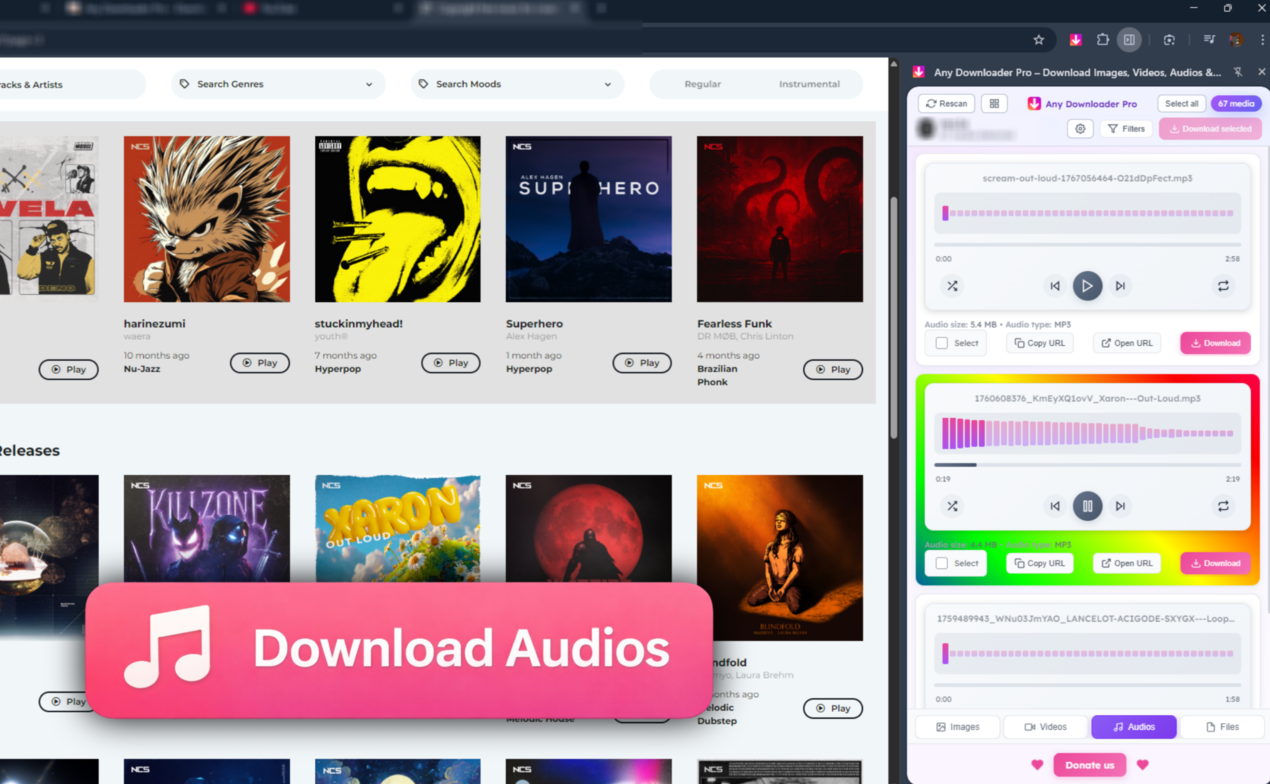Select the Instrumental version toggle
The height and width of the screenshot is (784, 1270).
click(809, 84)
